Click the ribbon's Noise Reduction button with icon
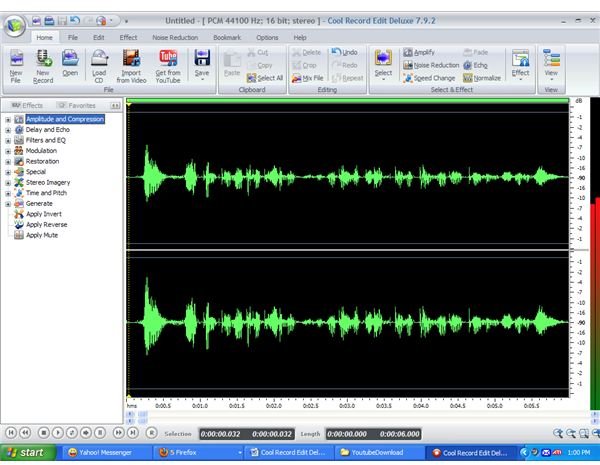This screenshot has height=465, width=600. [431, 65]
